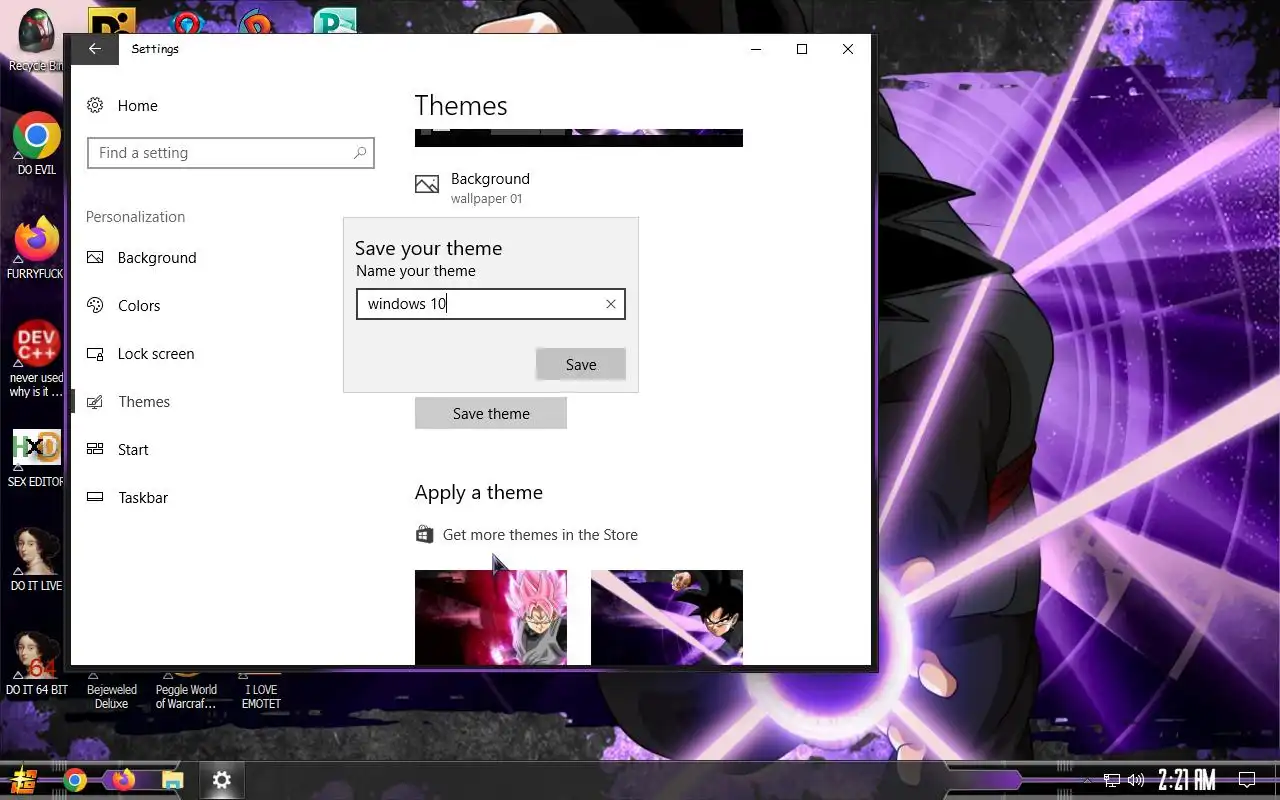Viewport: 1280px width, 800px height.
Task: Open the Firefox desktop shortcut
Action: (x=36, y=247)
